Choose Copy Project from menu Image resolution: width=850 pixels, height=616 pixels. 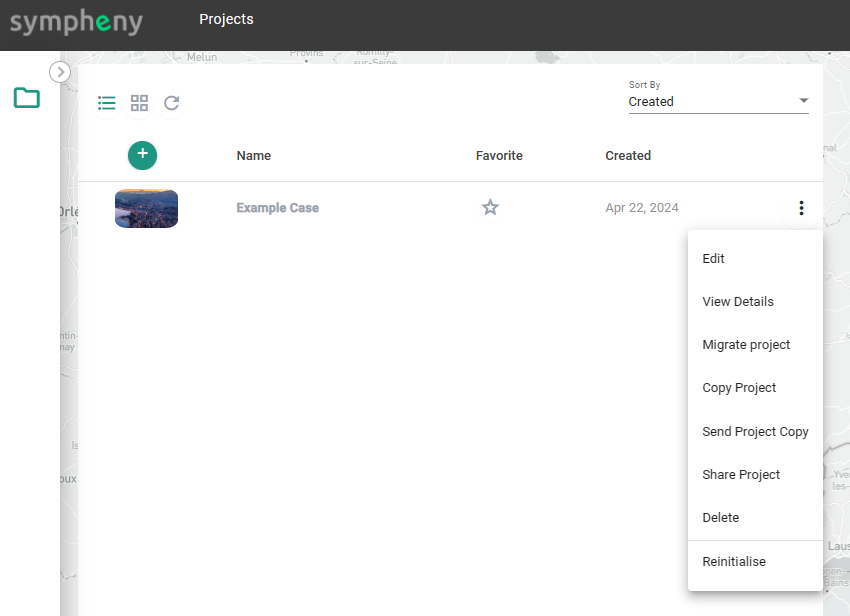[739, 388]
